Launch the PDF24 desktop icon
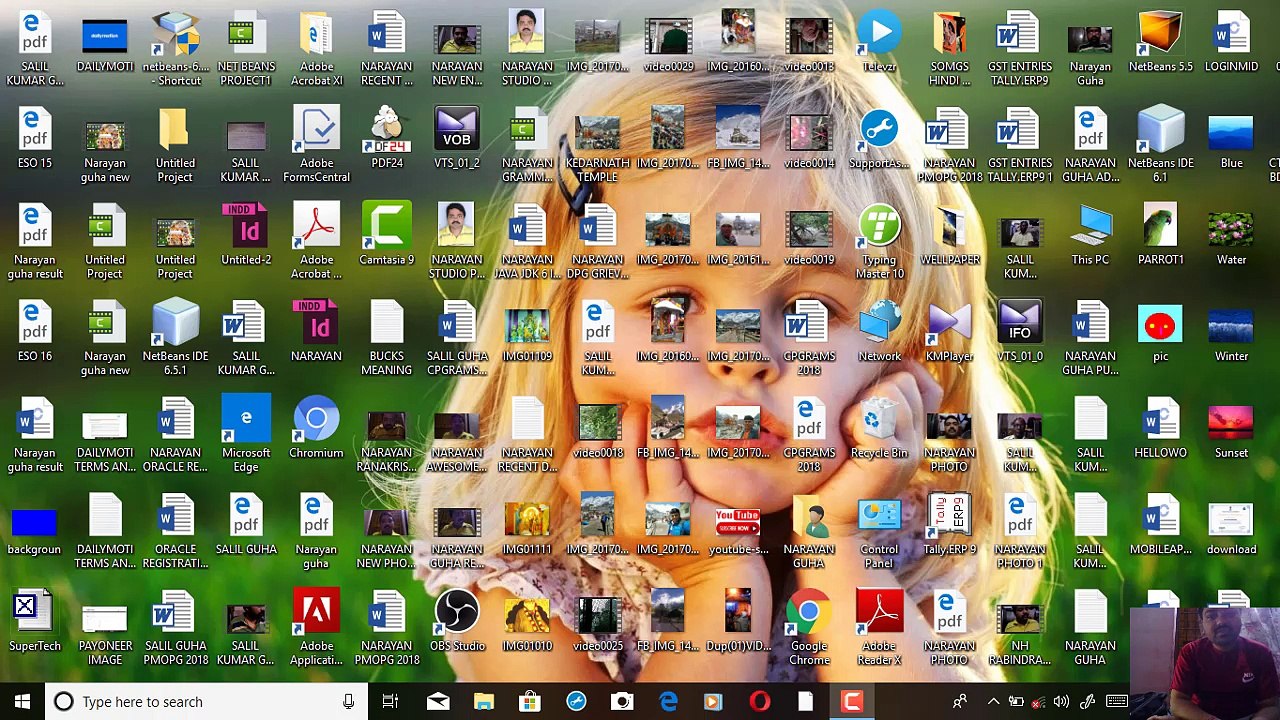The width and height of the screenshot is (1280, 720). click(x=386, y=138)
